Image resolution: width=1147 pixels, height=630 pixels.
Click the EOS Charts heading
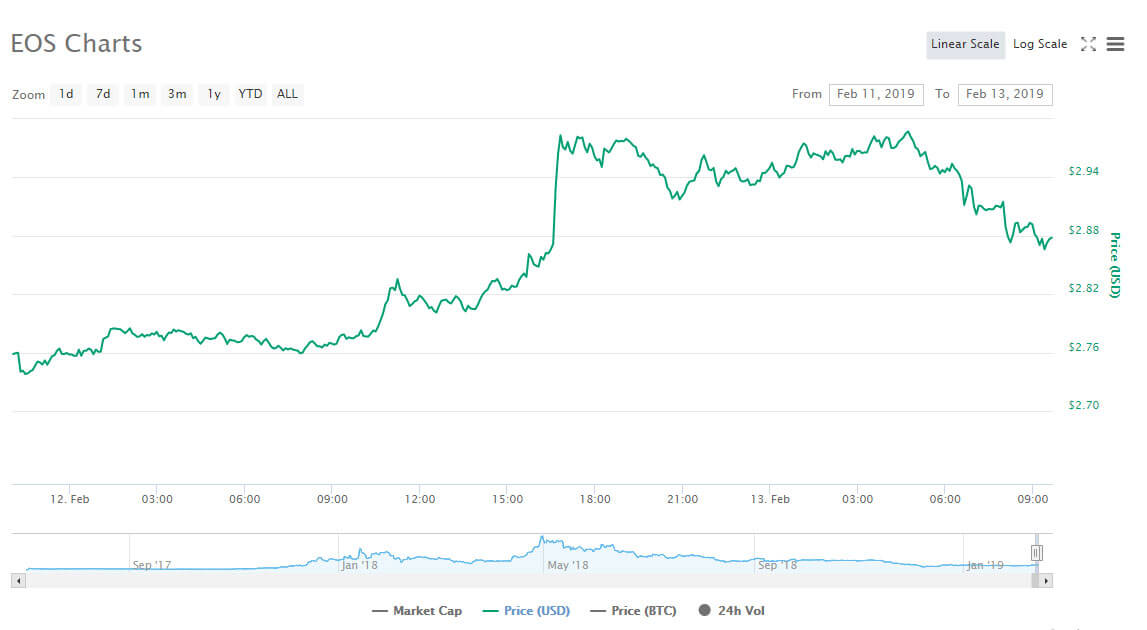(x=76, y=43)
